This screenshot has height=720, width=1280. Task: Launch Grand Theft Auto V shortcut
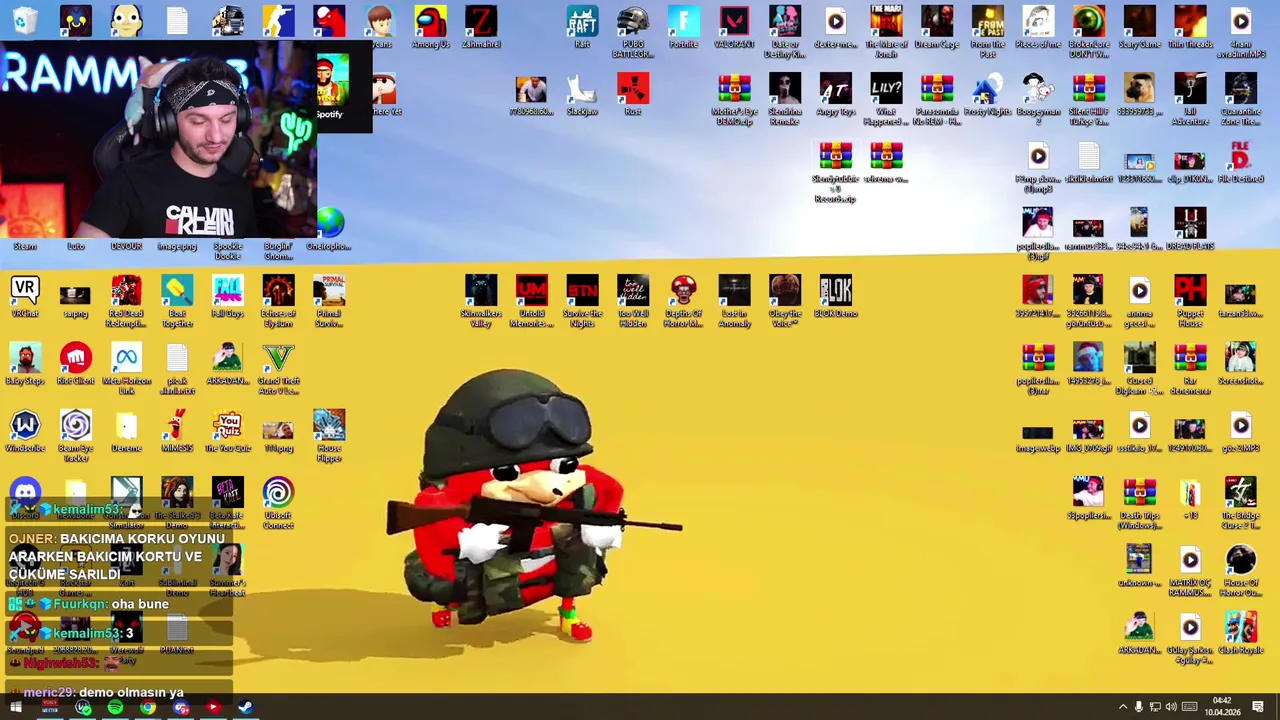[x=278, y=368]
